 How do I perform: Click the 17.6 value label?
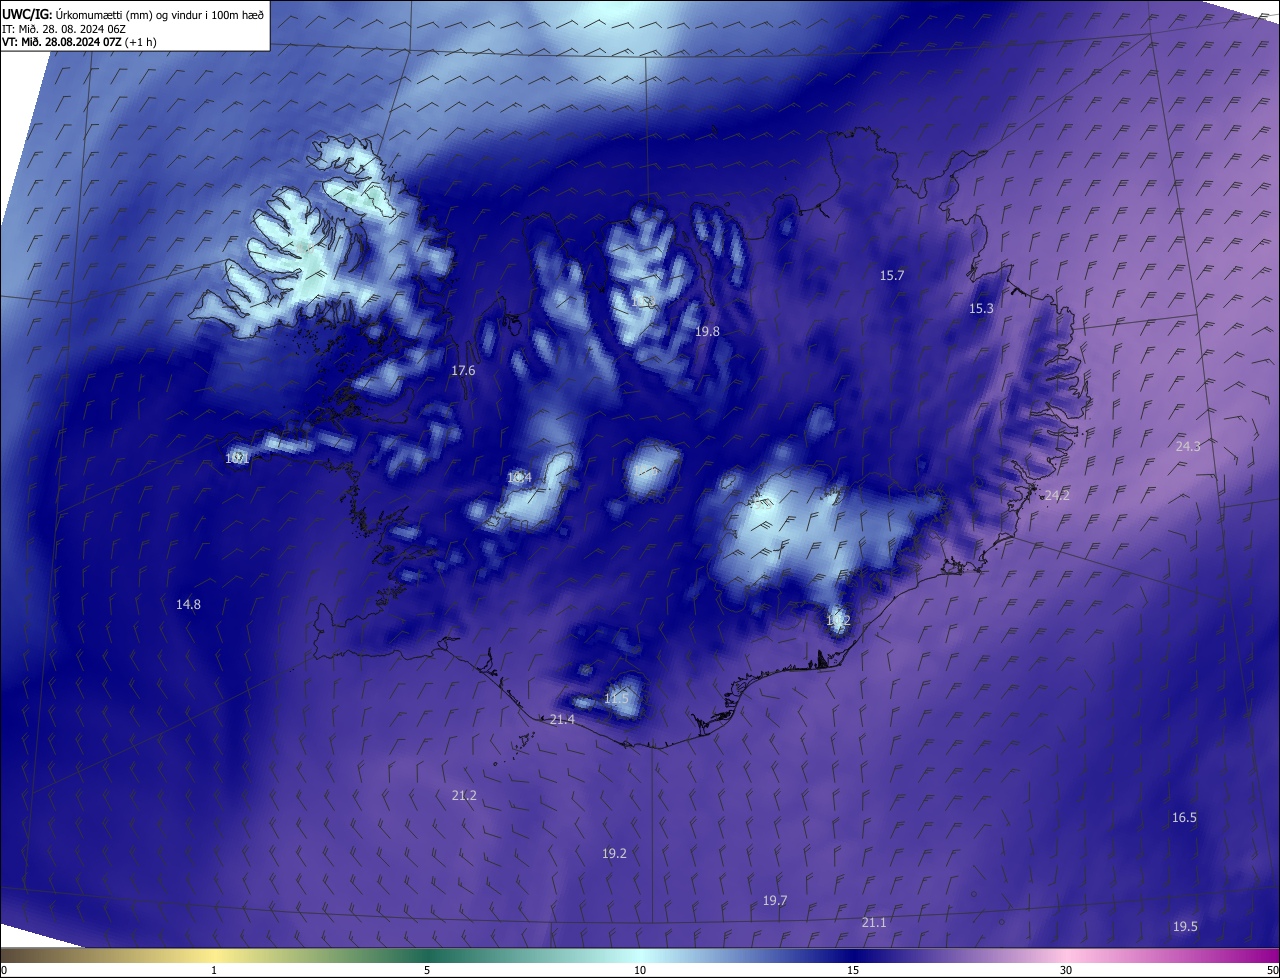tap(463, 371)
